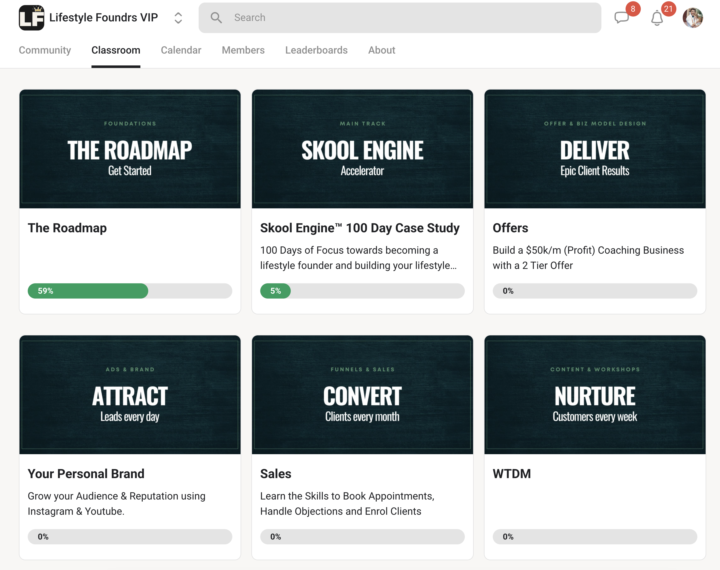Open the Nurture Customers every week thumbnail
The image size is (720, 570).
click(x=595, y=395)
